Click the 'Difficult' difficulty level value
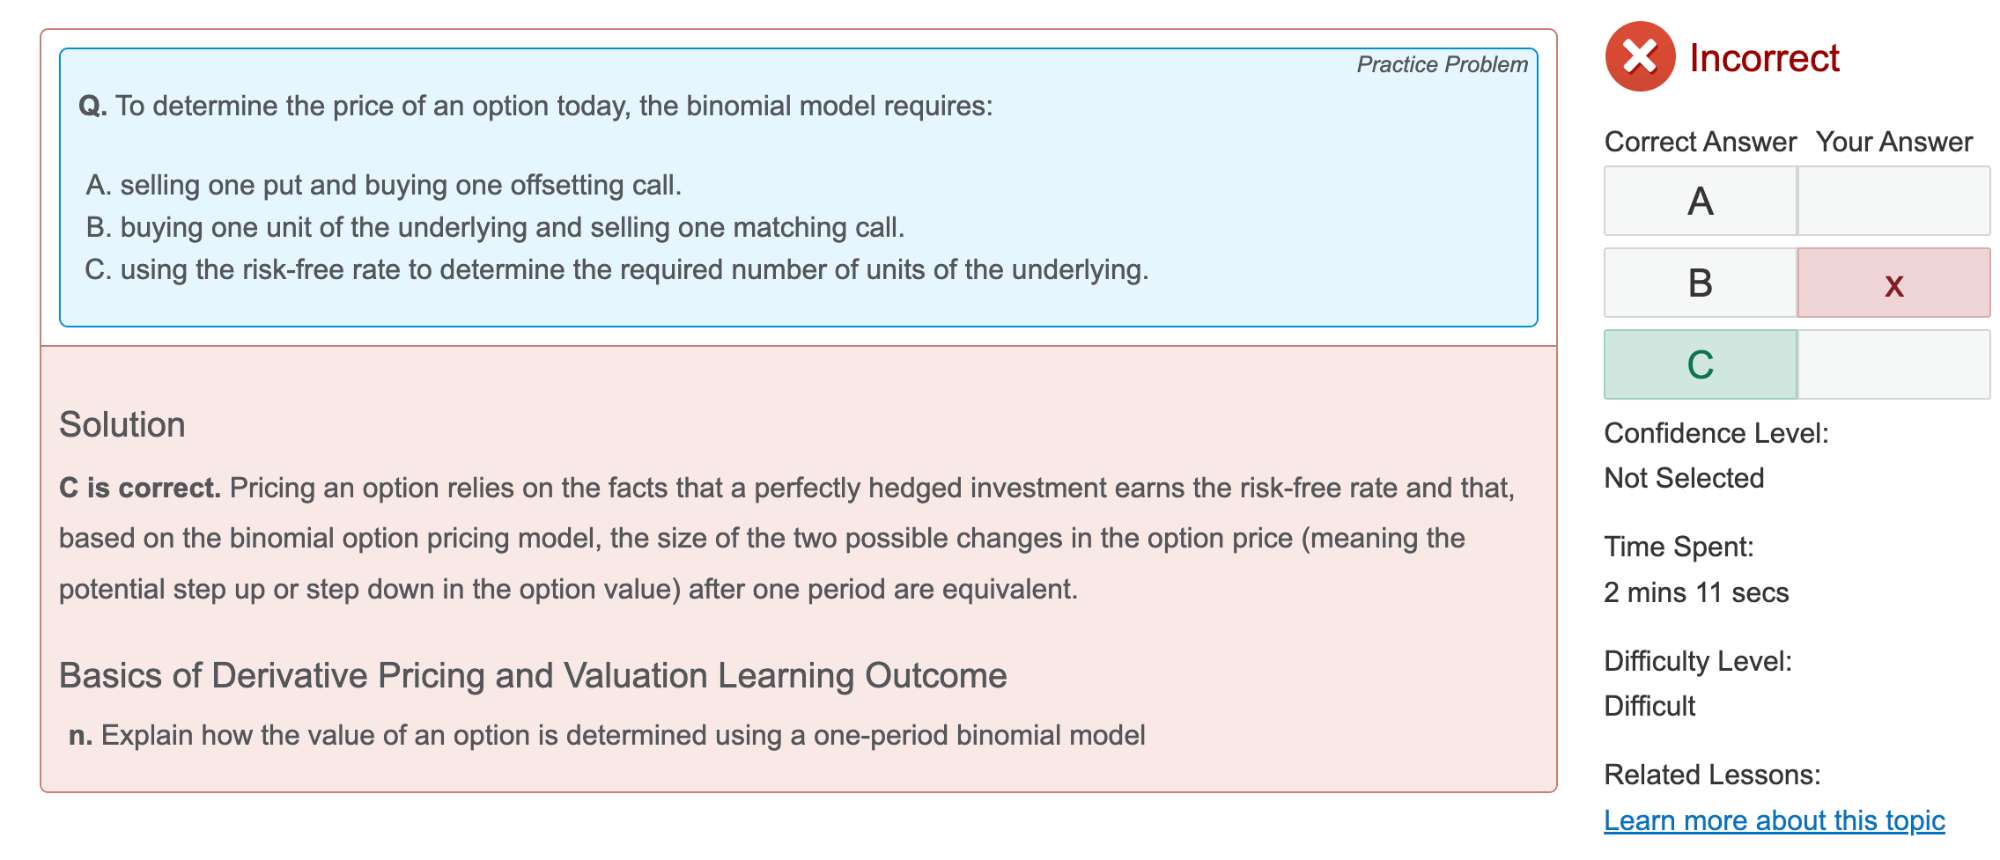 [x=1650, y=706]
